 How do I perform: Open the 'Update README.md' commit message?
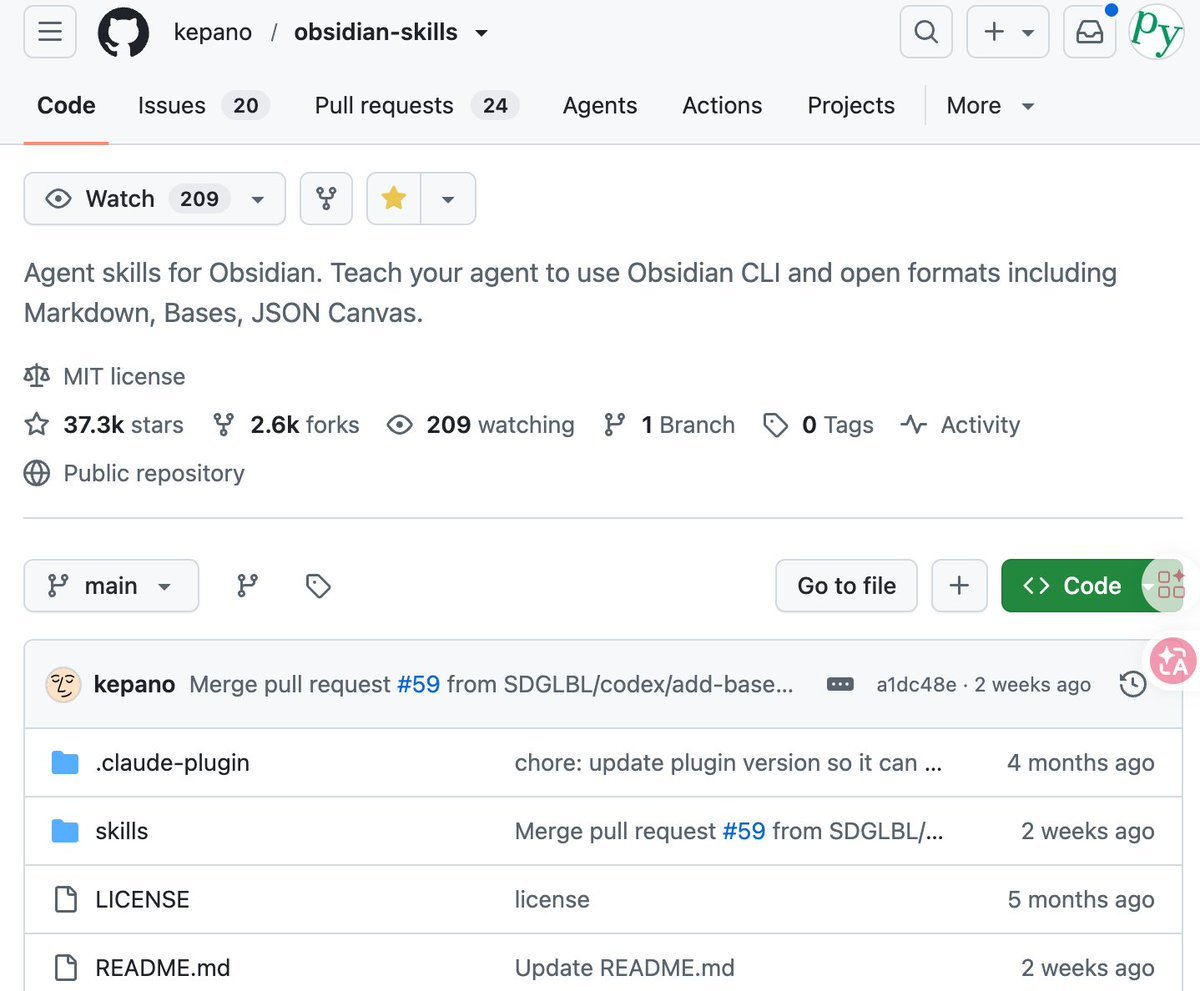pos(624,967)
